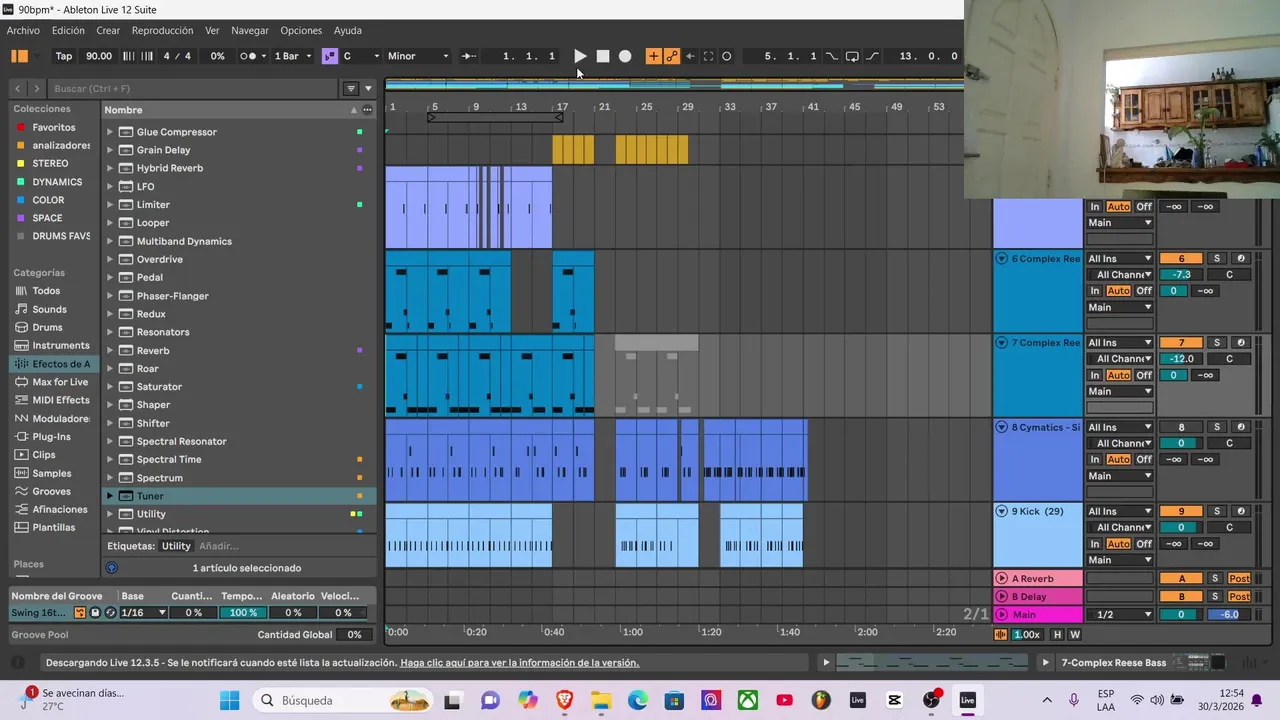Click the Stop transport button
Viewport: 1280px width, 720px height.
[x=603, y=56]
